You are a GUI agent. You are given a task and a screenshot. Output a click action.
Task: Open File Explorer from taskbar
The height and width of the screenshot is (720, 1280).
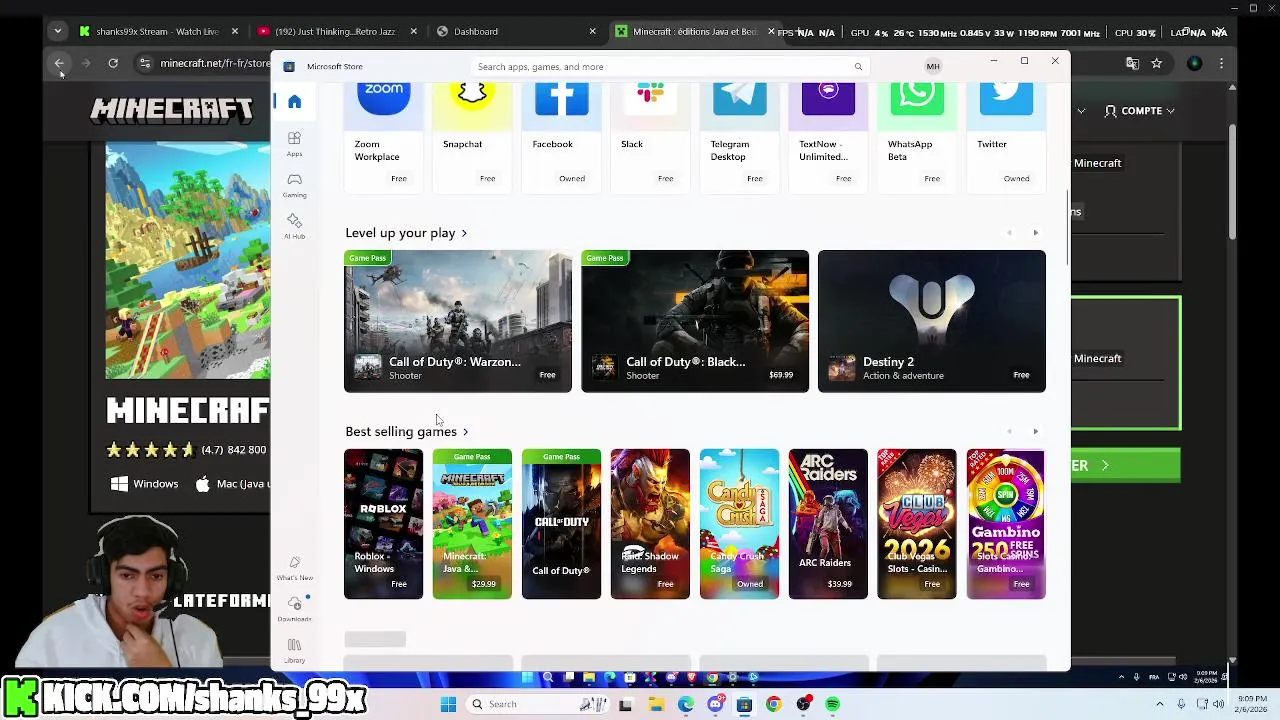pos(656,704)
